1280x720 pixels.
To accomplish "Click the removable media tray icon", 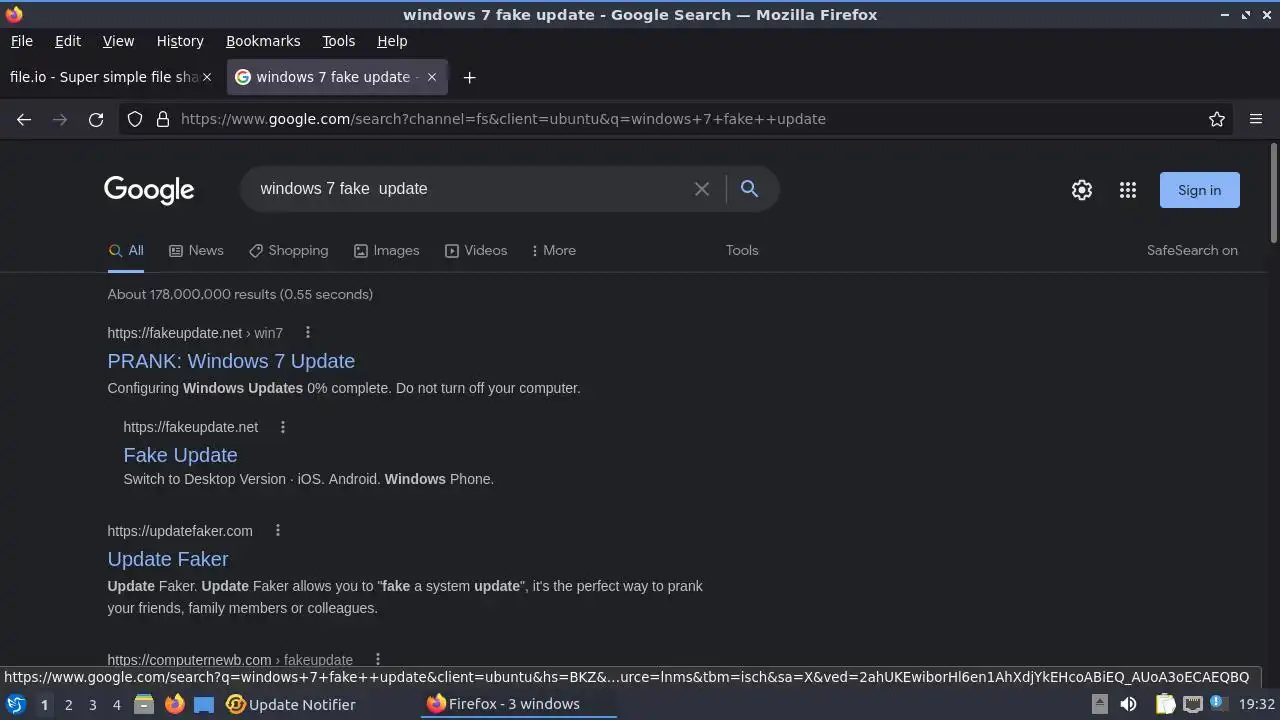I will (1099, 704).
